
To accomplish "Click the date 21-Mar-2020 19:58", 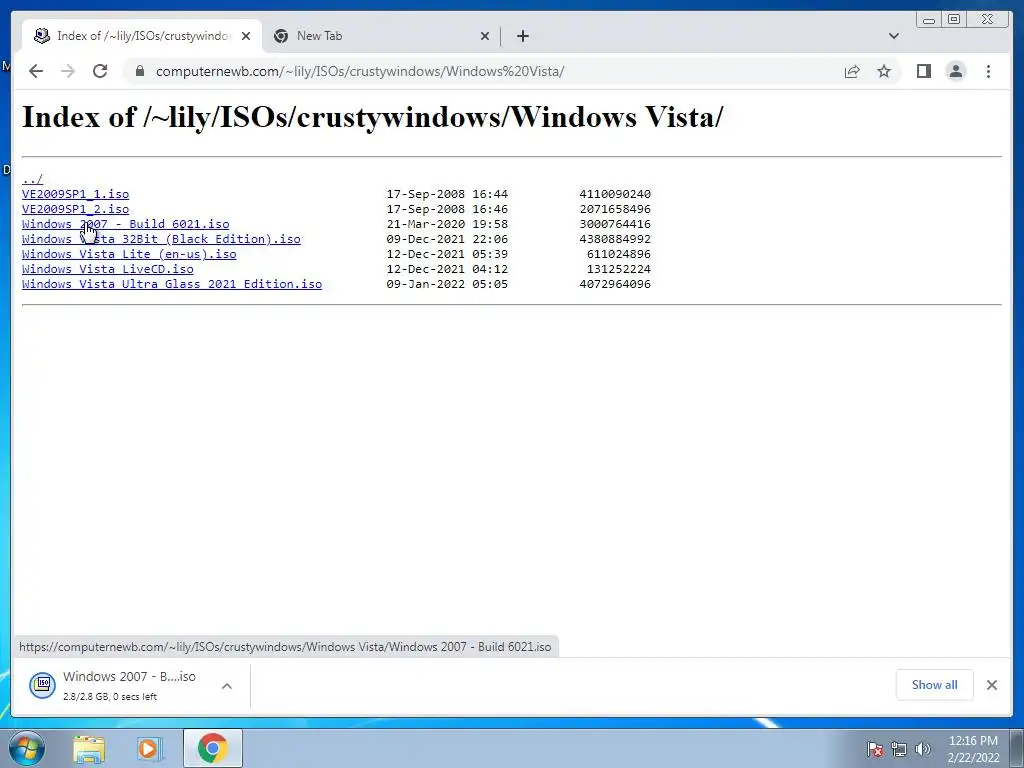I will 447,224.
